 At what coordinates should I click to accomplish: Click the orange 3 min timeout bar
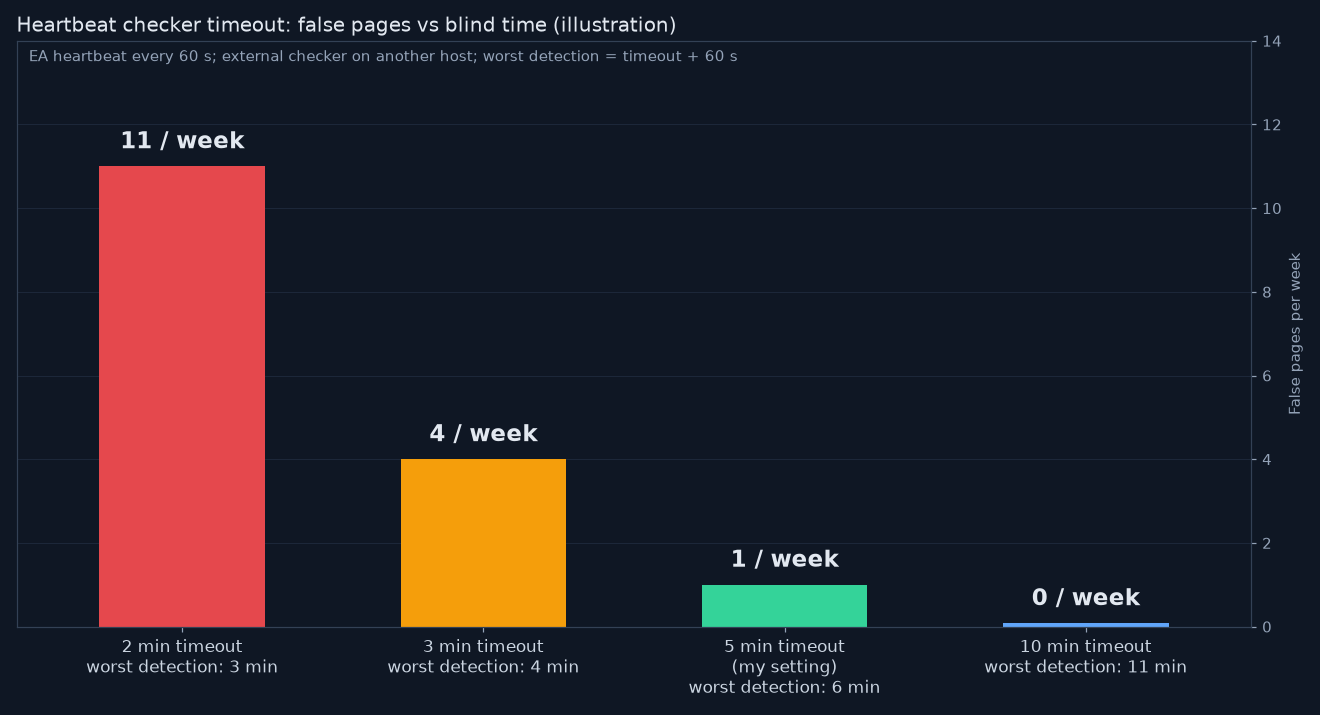click(x=483, y=543)
